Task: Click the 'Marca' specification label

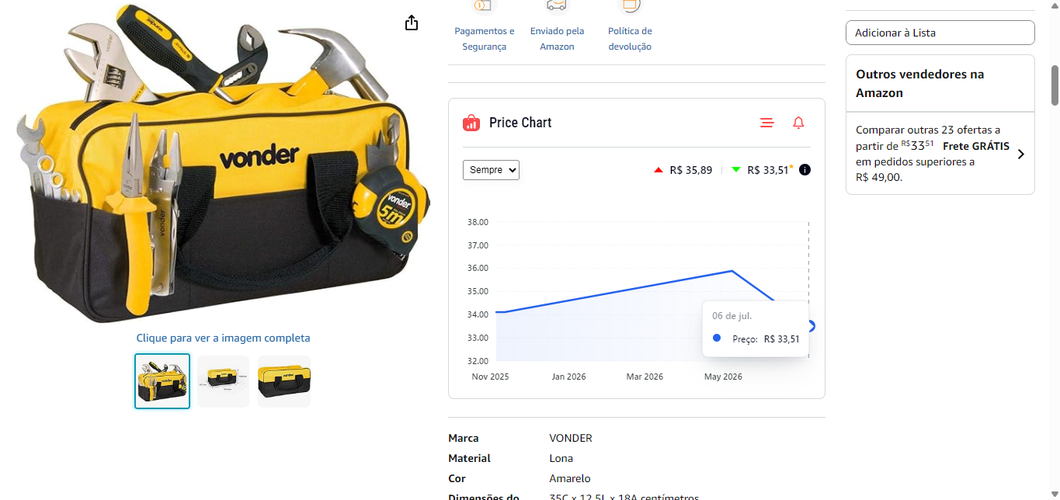Action: 463,439
